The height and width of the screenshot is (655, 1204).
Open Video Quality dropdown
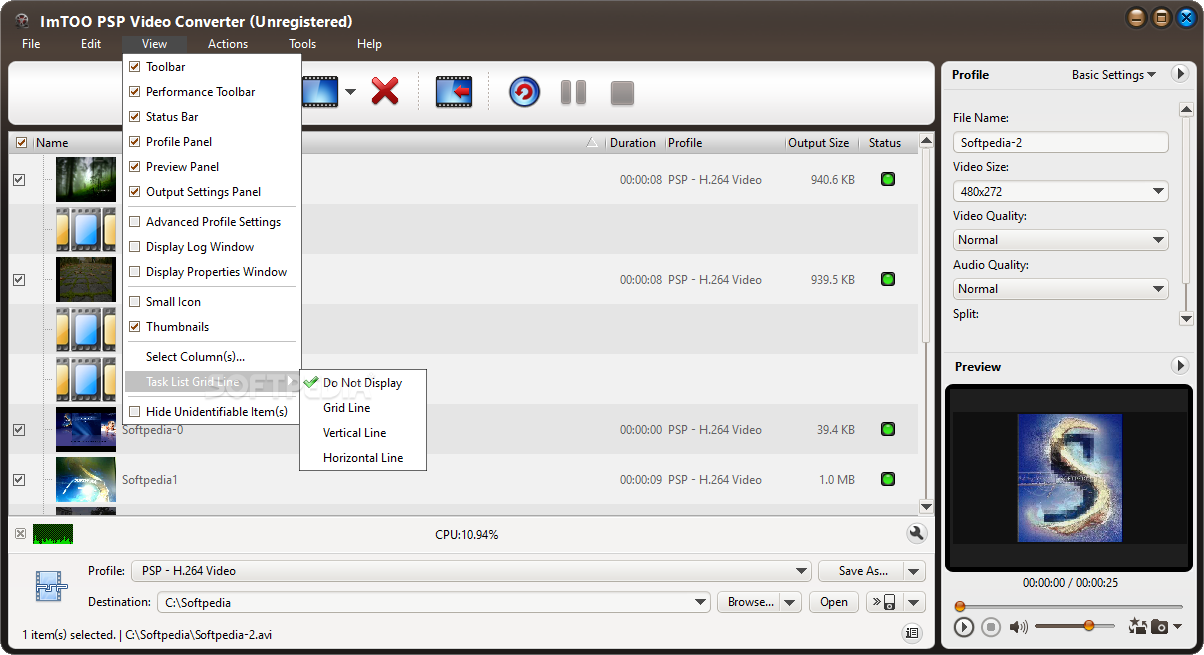point(1061,240)
